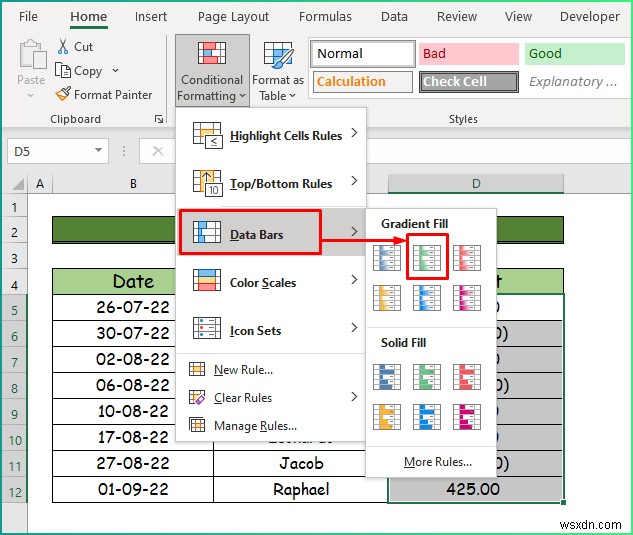This screenshot has width=633, height=535.
Task: Select cell containing 425.00
Action: [x=475, y=489]
